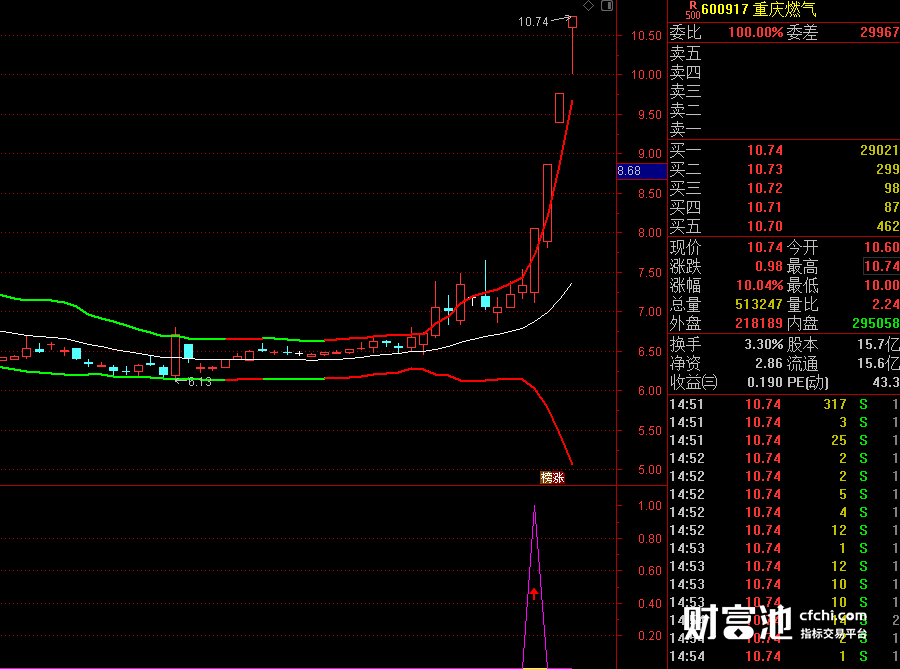
Task: Click the 0.60 label on the indicator axis
Action: tap(650, 570)
